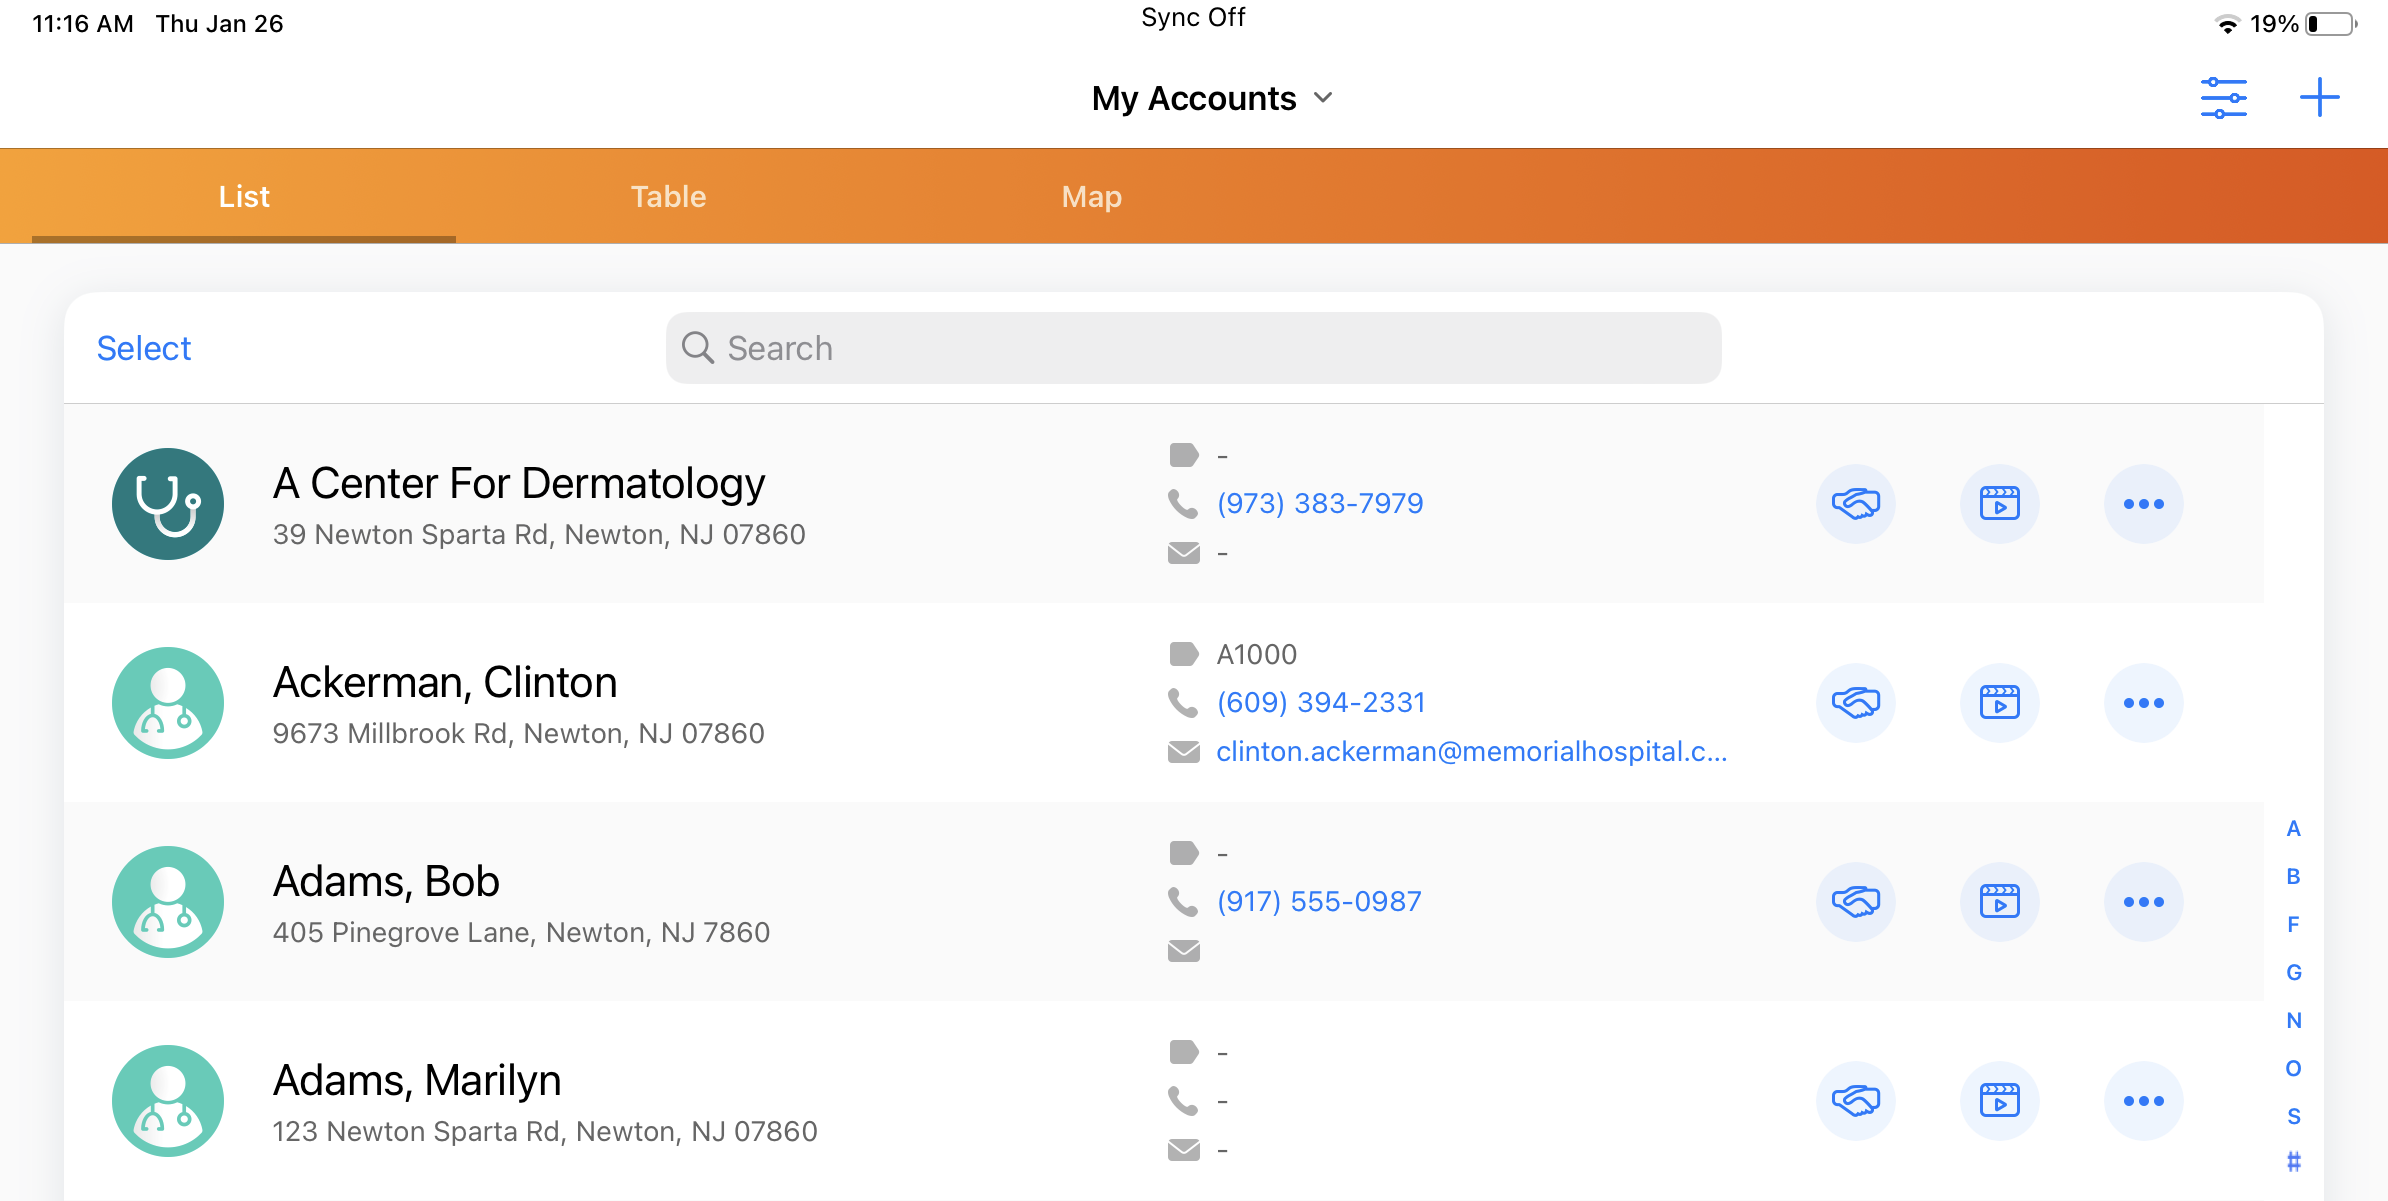Click into the Search field
The image size is (2388, 1201).
click(x=1192, y=348)
